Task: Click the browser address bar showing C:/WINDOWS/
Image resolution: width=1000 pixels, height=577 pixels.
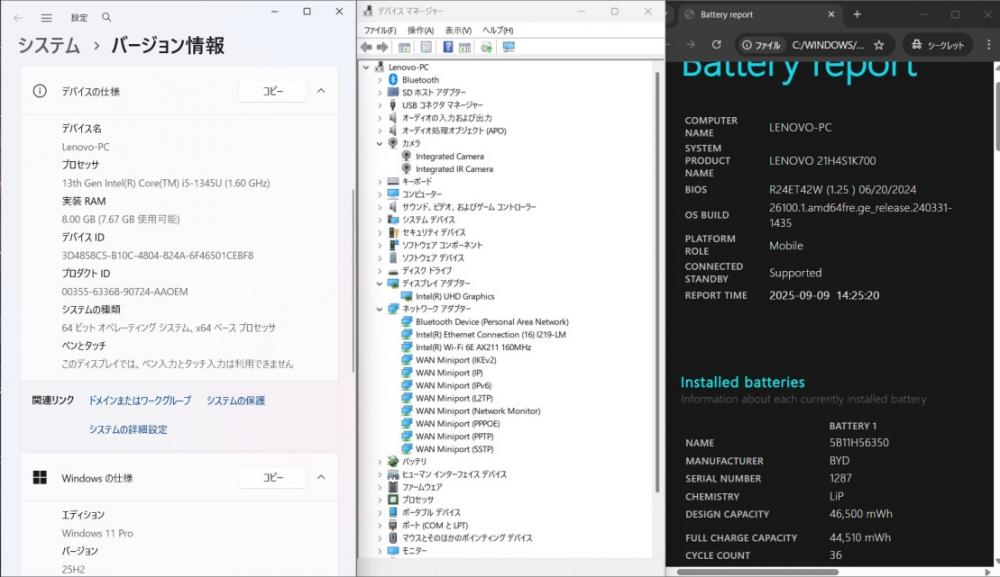Action: coord(828,45)
